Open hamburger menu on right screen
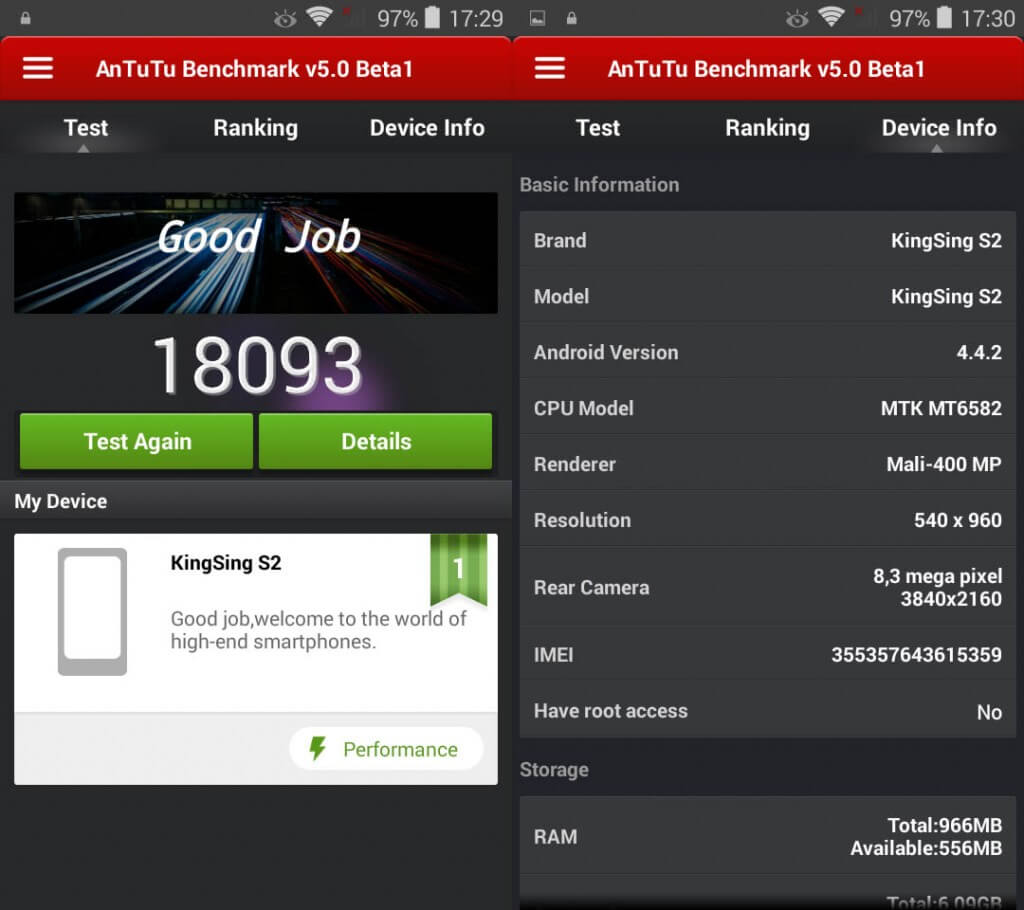The width and height of the screenshot is (1024, 910). point(550,68)
